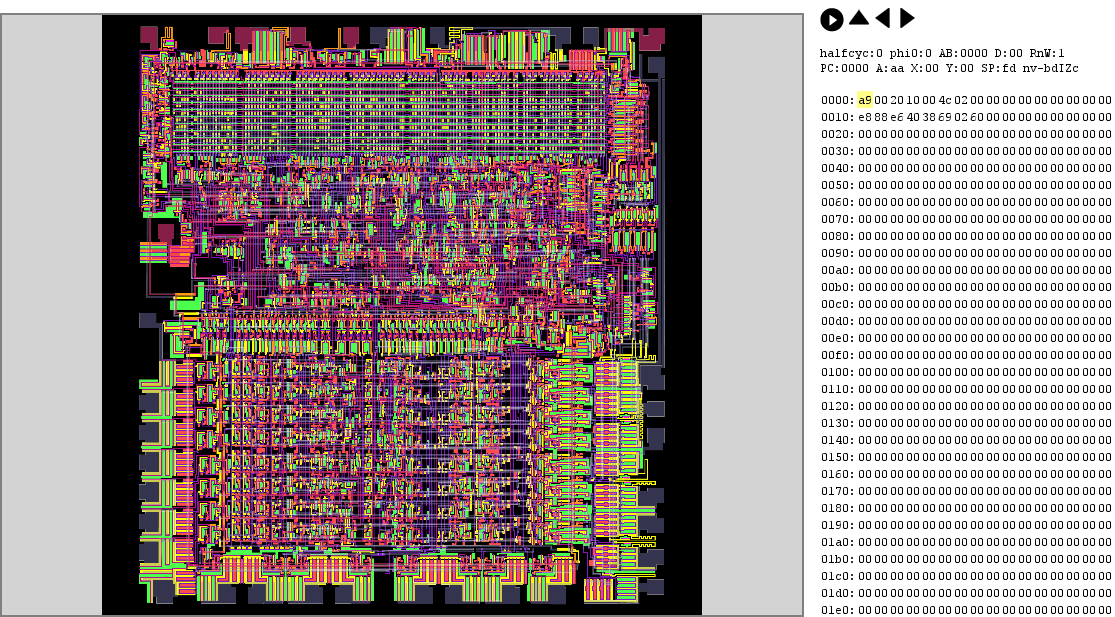Step backward with the left-pointing triangle
The height and width of the screenshot is (617, 1115).
(883, 18)
